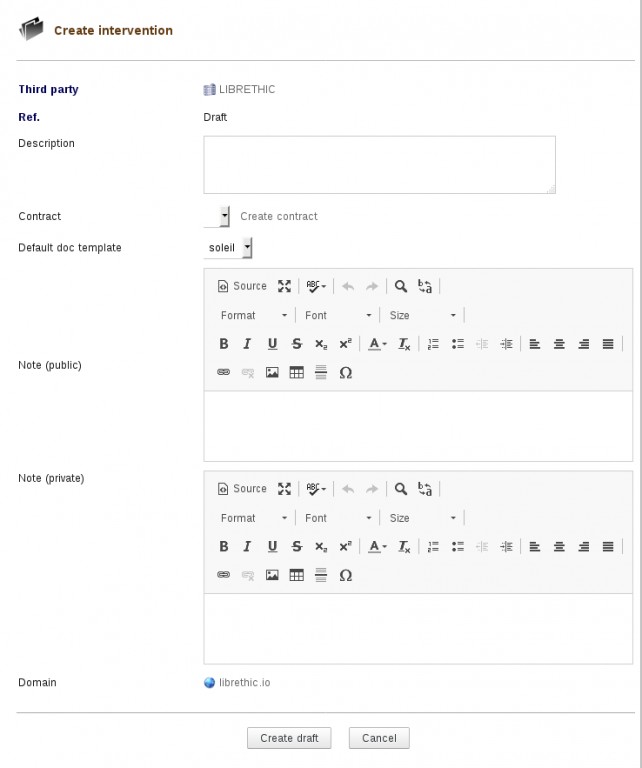Click the Create draft button
Image resolution: width=642 pixels, height=768 pixels.
[x=289, y=738]
